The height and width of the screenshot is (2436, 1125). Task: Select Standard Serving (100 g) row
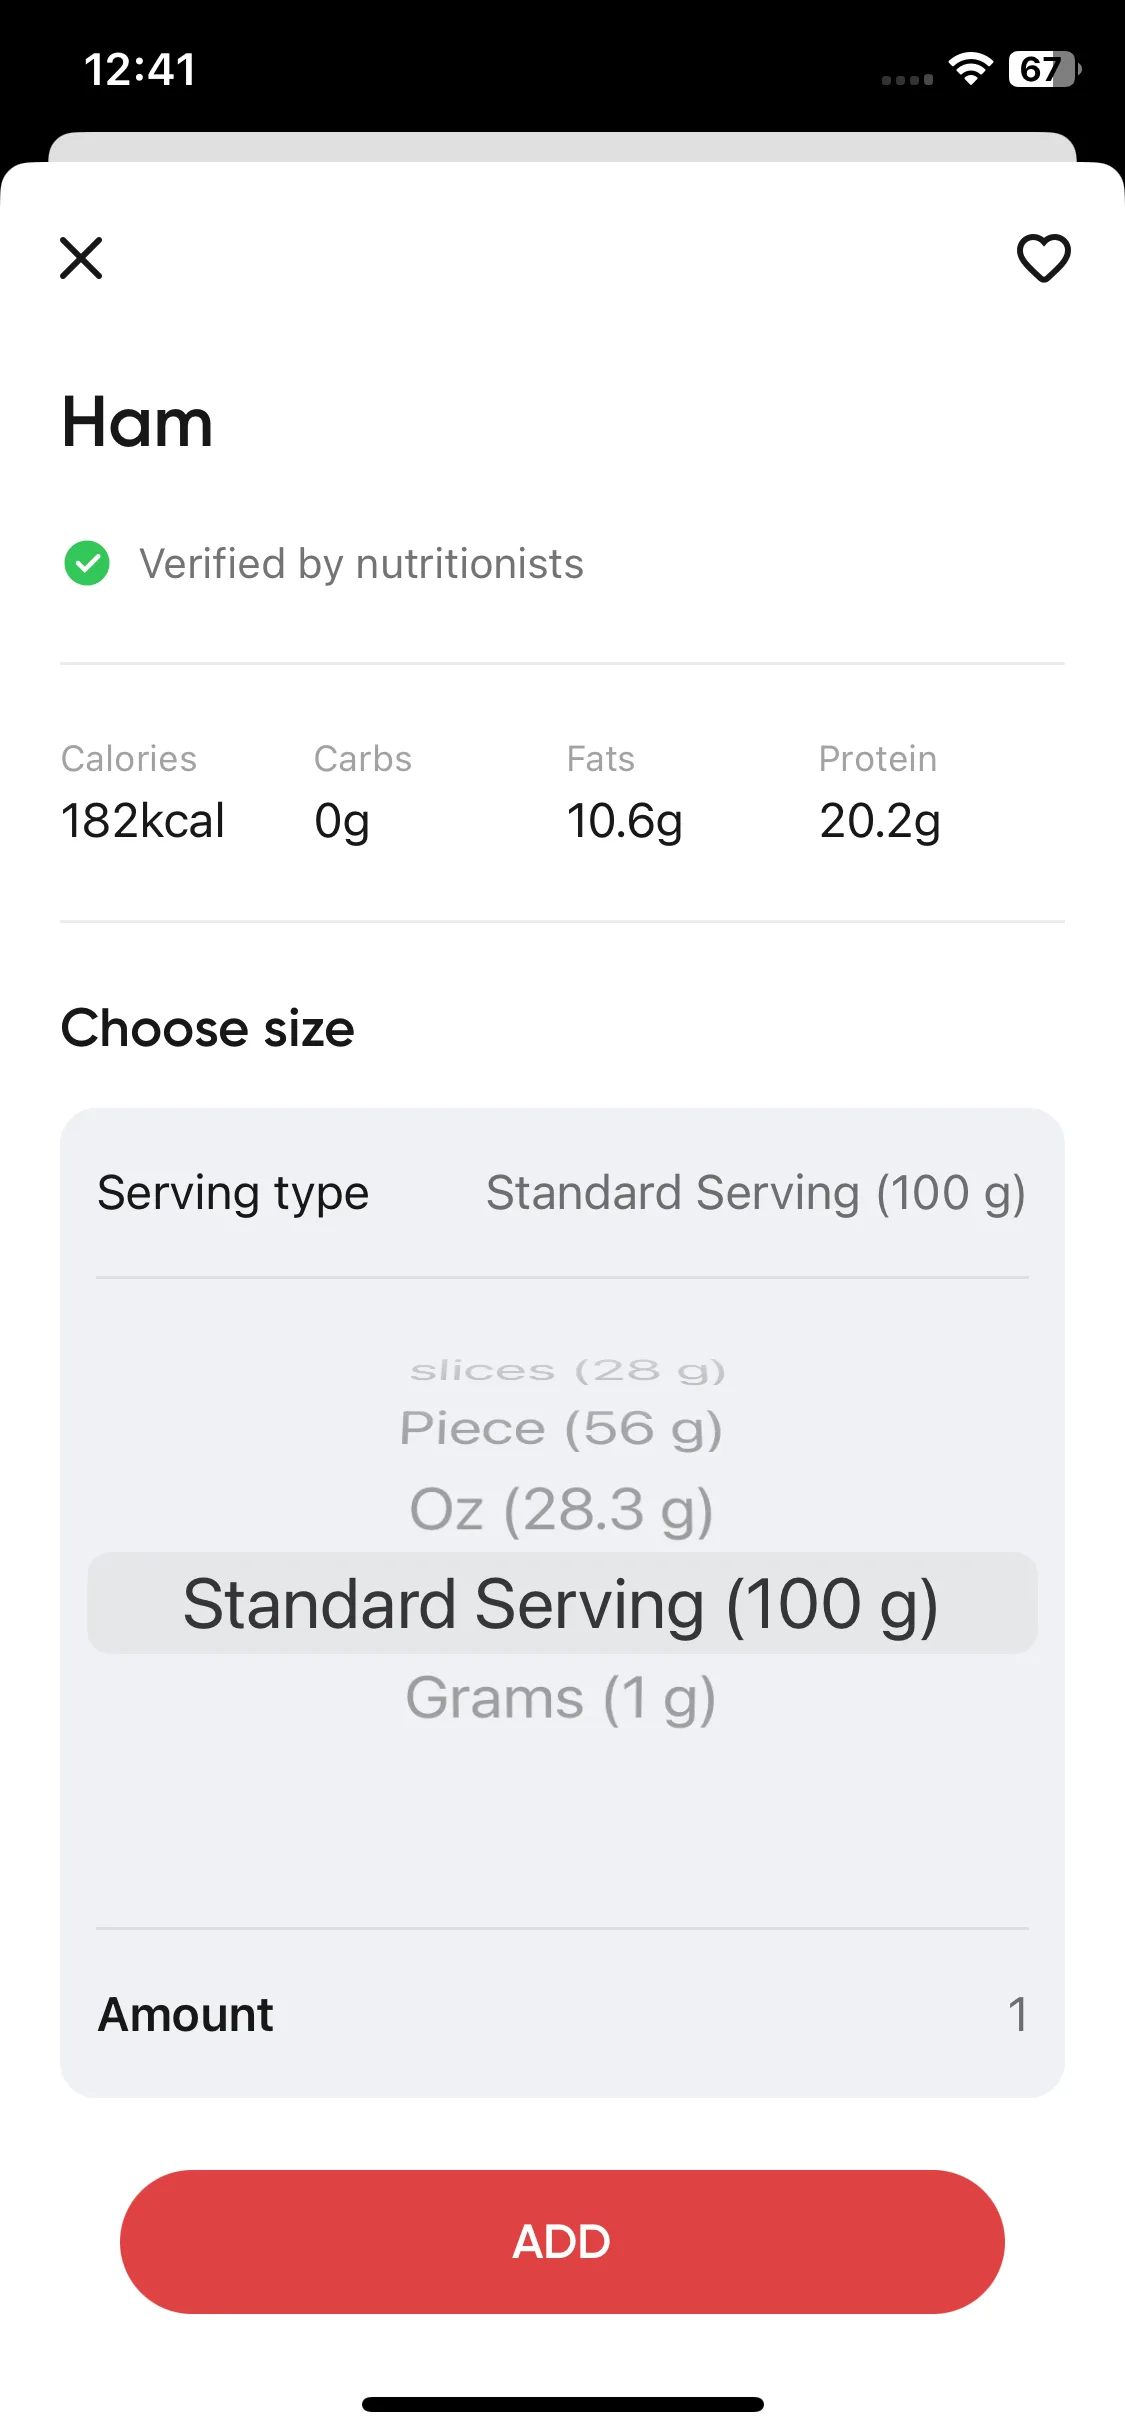[562, 1603]
